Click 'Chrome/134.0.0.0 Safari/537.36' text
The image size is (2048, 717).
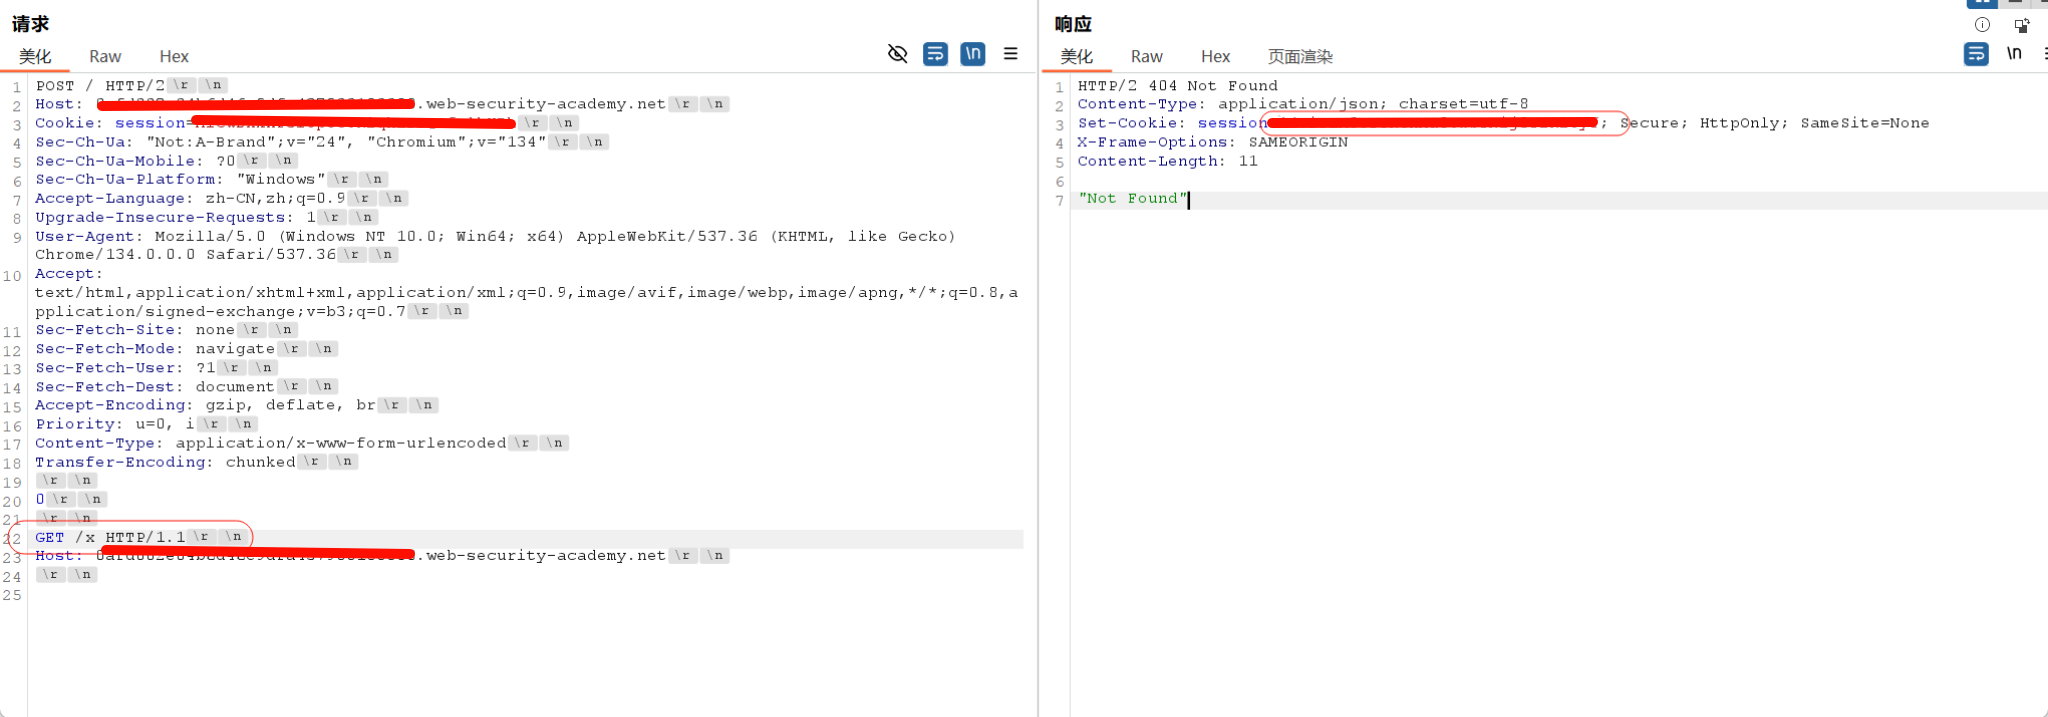pyautogui.click(x=185, y=255)
